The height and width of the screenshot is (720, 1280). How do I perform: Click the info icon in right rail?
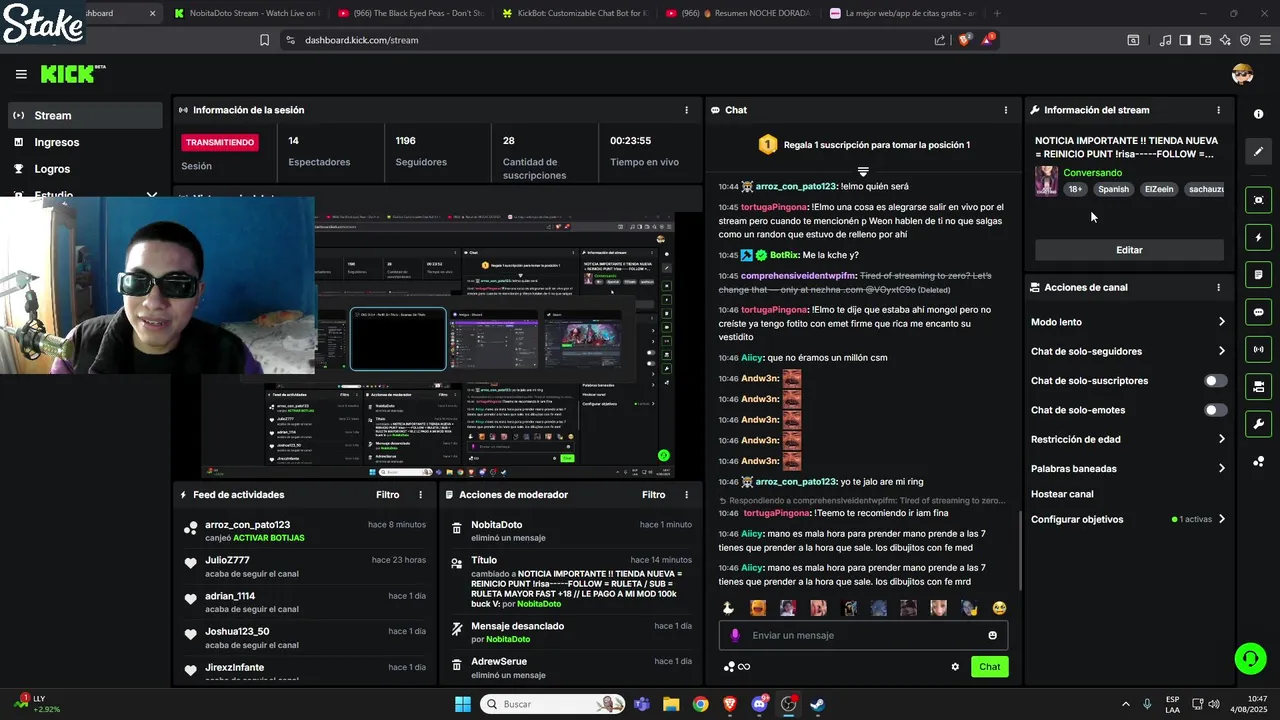coord(1258,114)
